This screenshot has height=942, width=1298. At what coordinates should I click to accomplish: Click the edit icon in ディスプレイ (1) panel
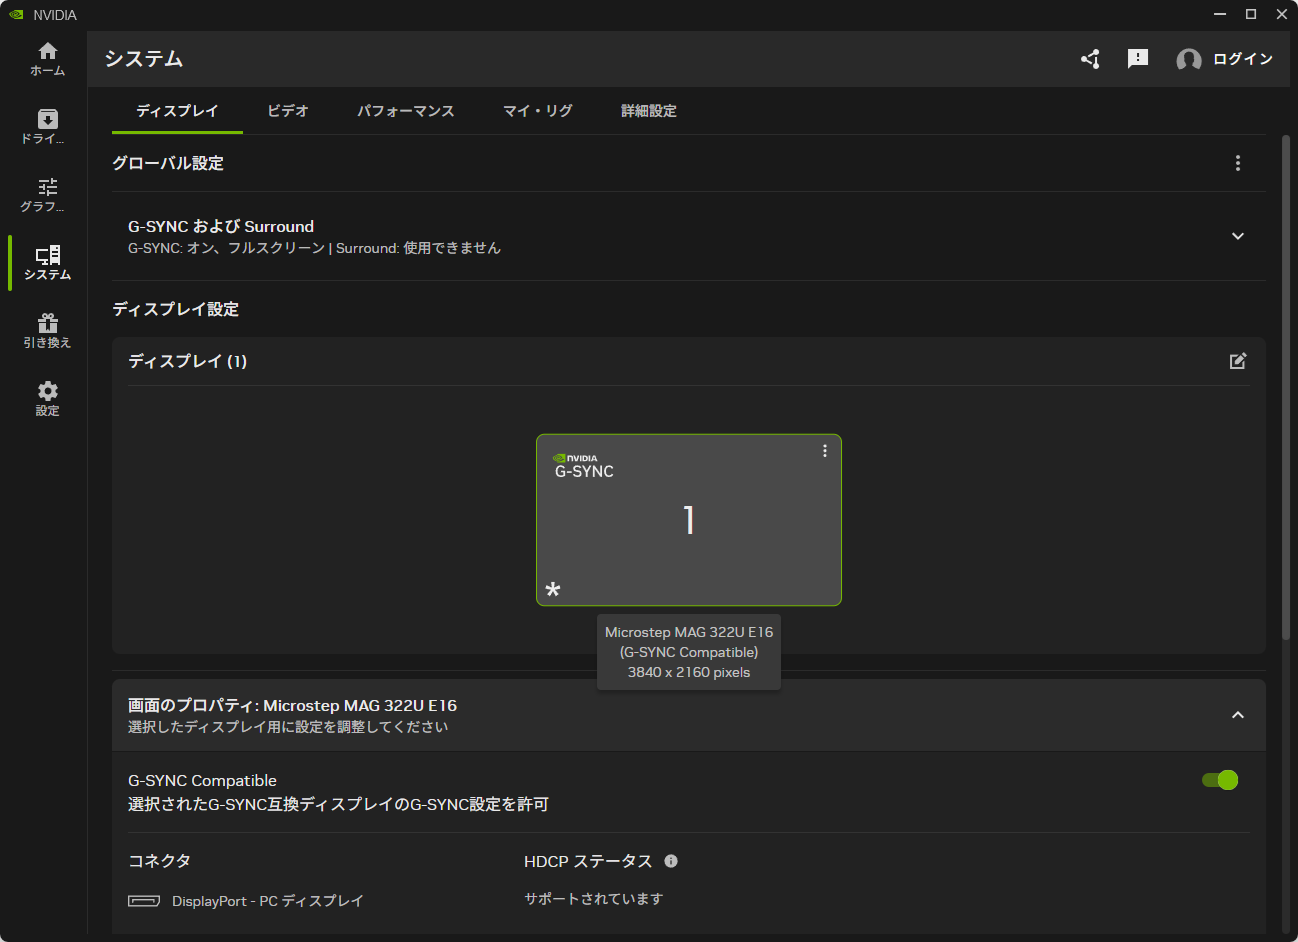[x=1238, y=361]
